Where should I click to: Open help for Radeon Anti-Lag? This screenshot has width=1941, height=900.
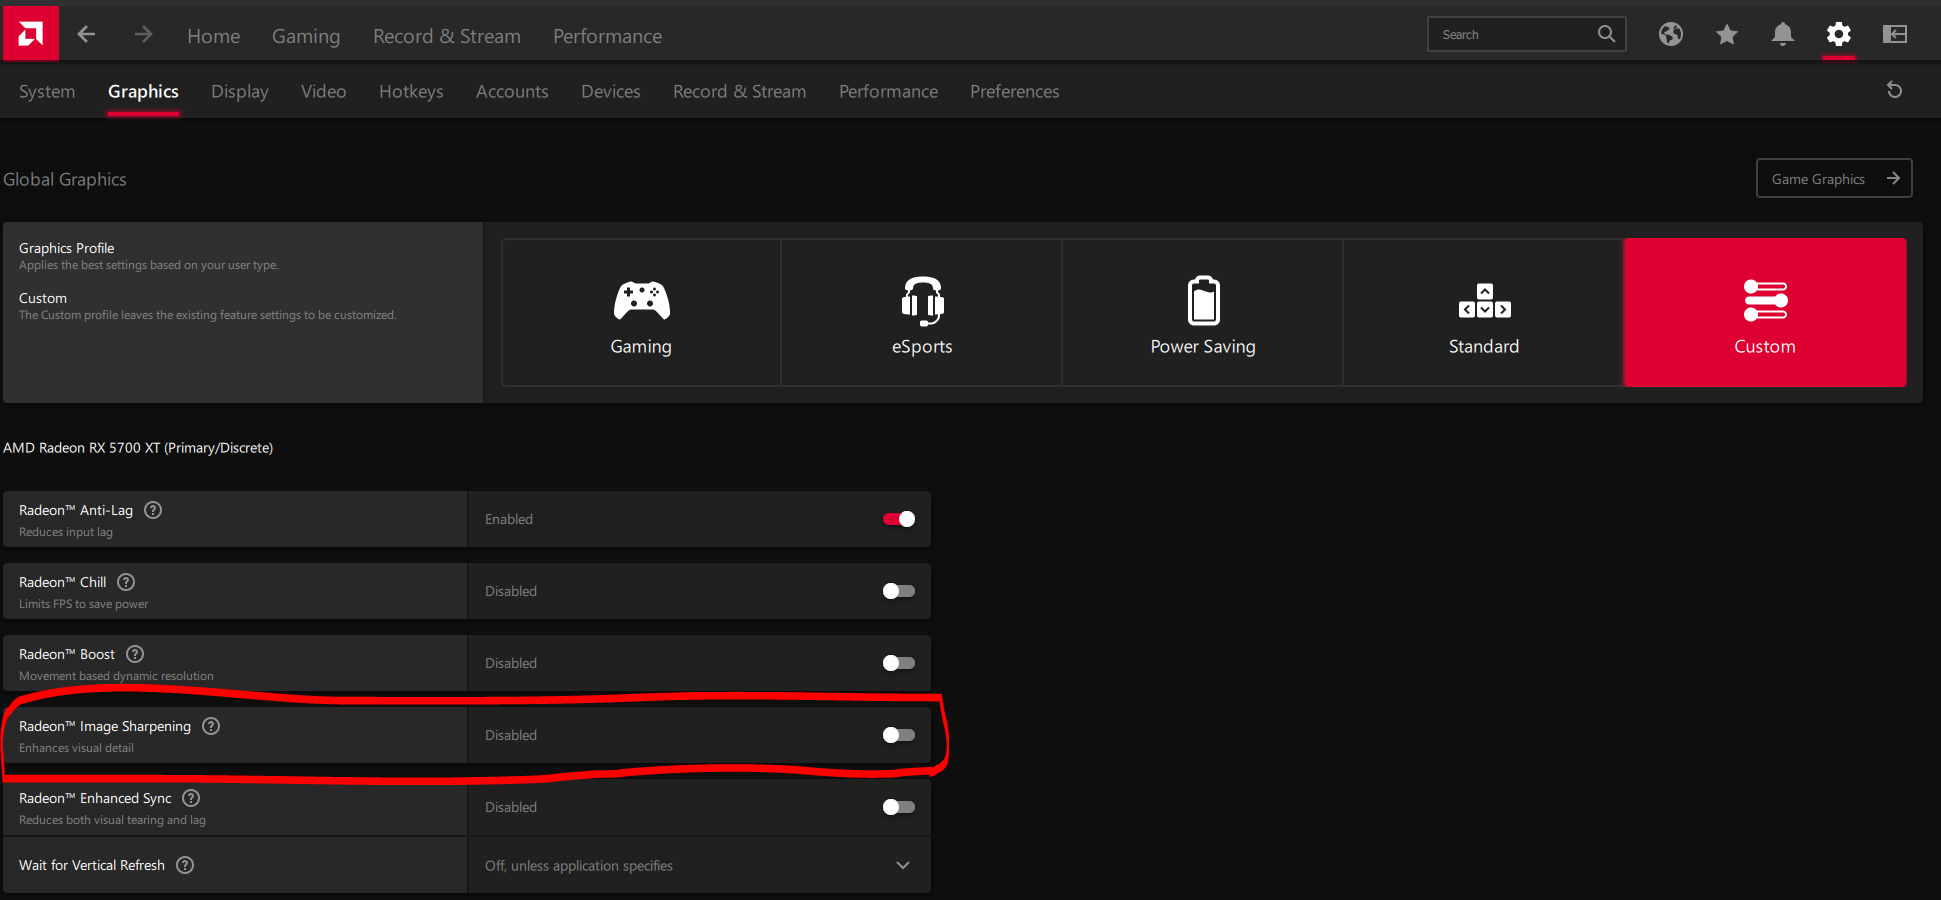[x=153, y=510]
